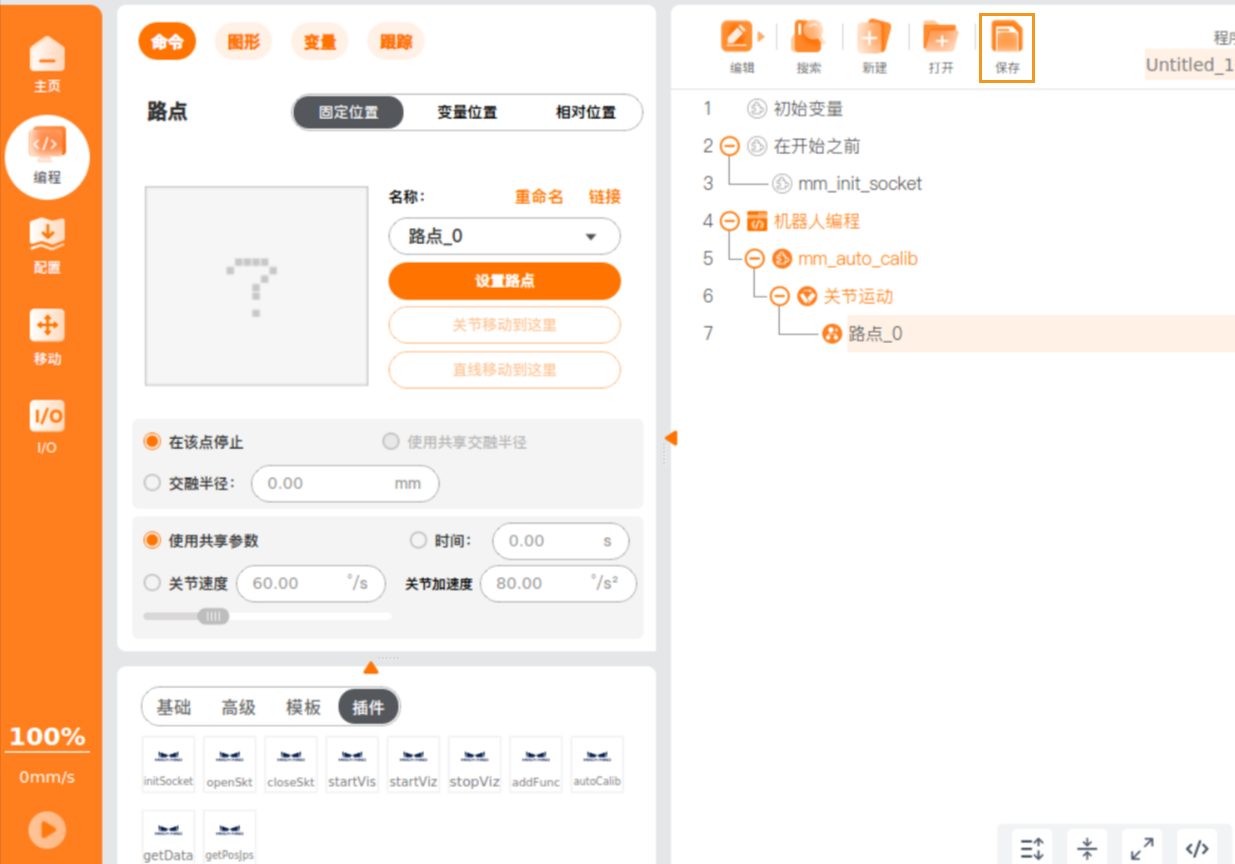Collapse the 在开始之前 tree node

click(x=730, y=146)
